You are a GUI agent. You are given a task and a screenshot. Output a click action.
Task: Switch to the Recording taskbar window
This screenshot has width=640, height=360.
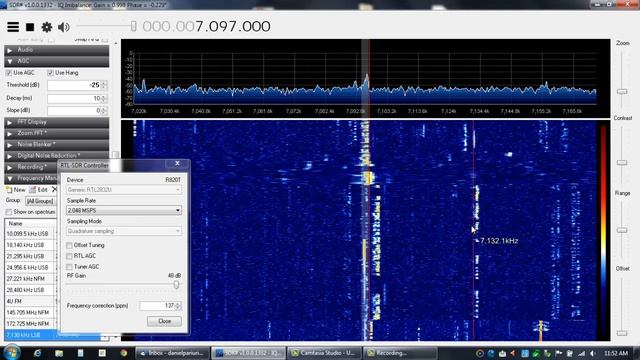[400, 353]
